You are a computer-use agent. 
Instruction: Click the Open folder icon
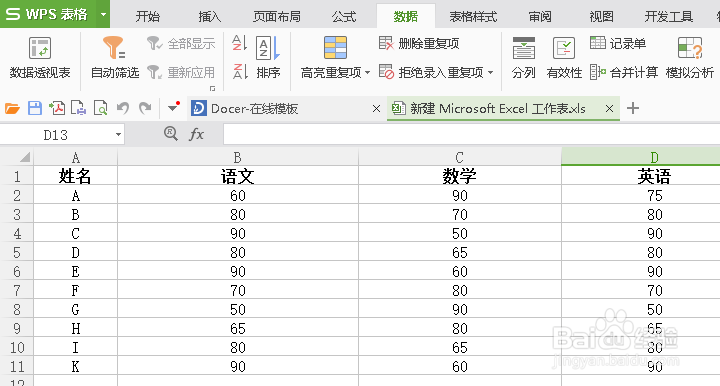coord(12,108)
